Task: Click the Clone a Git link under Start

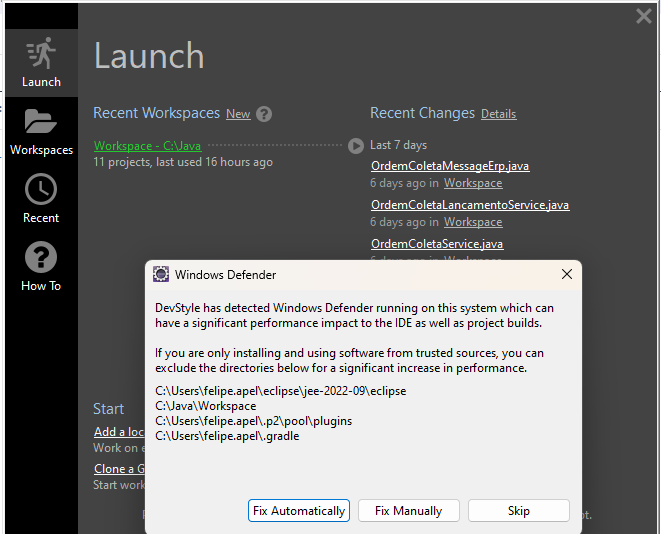Action: [x=119, y=469]
